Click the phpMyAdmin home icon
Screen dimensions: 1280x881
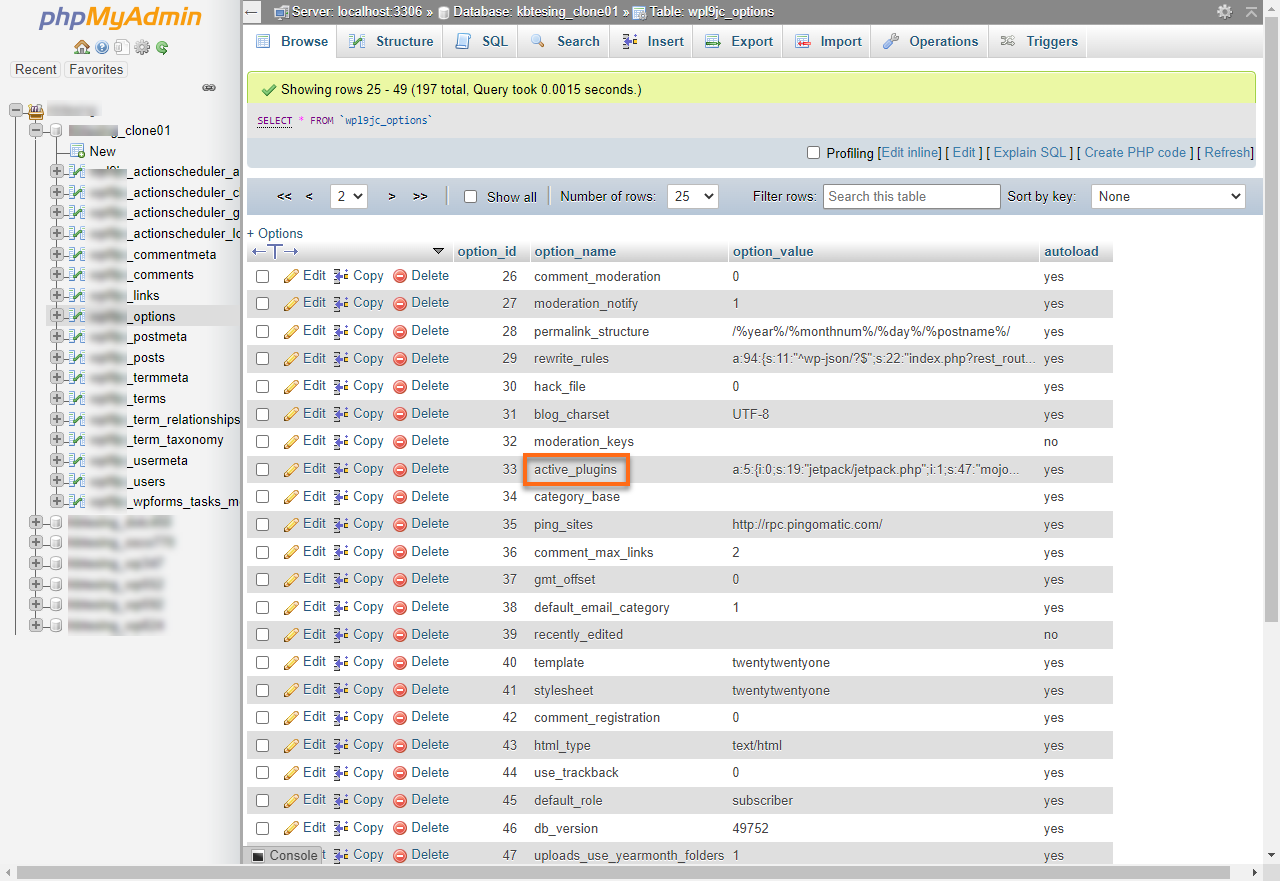tap(82, 47)
